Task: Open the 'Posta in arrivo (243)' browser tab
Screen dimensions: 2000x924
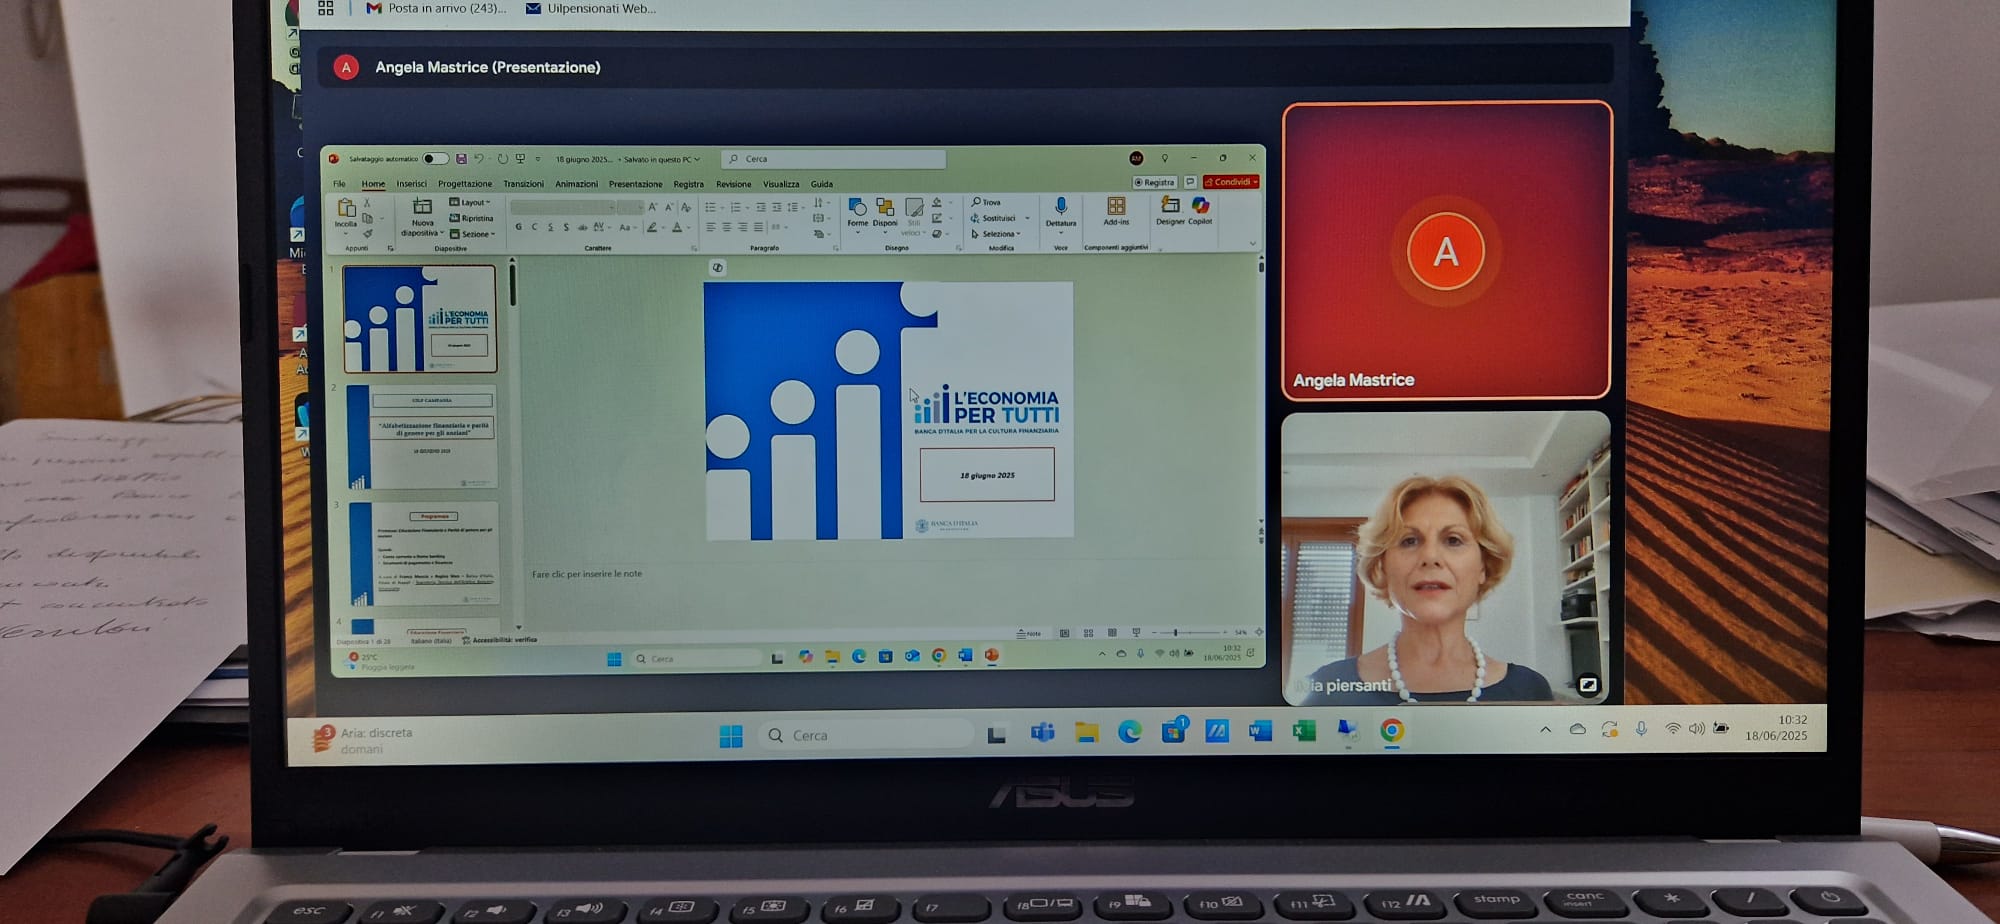Action: point(436,8)
